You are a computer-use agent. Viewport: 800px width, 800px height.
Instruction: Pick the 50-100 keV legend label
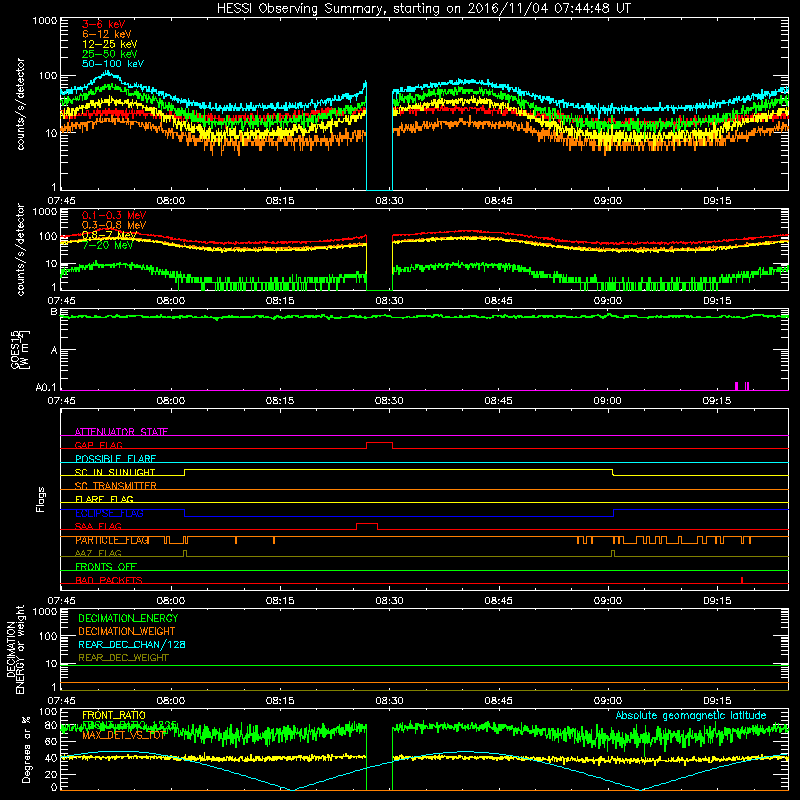click(x=113, y=64)
